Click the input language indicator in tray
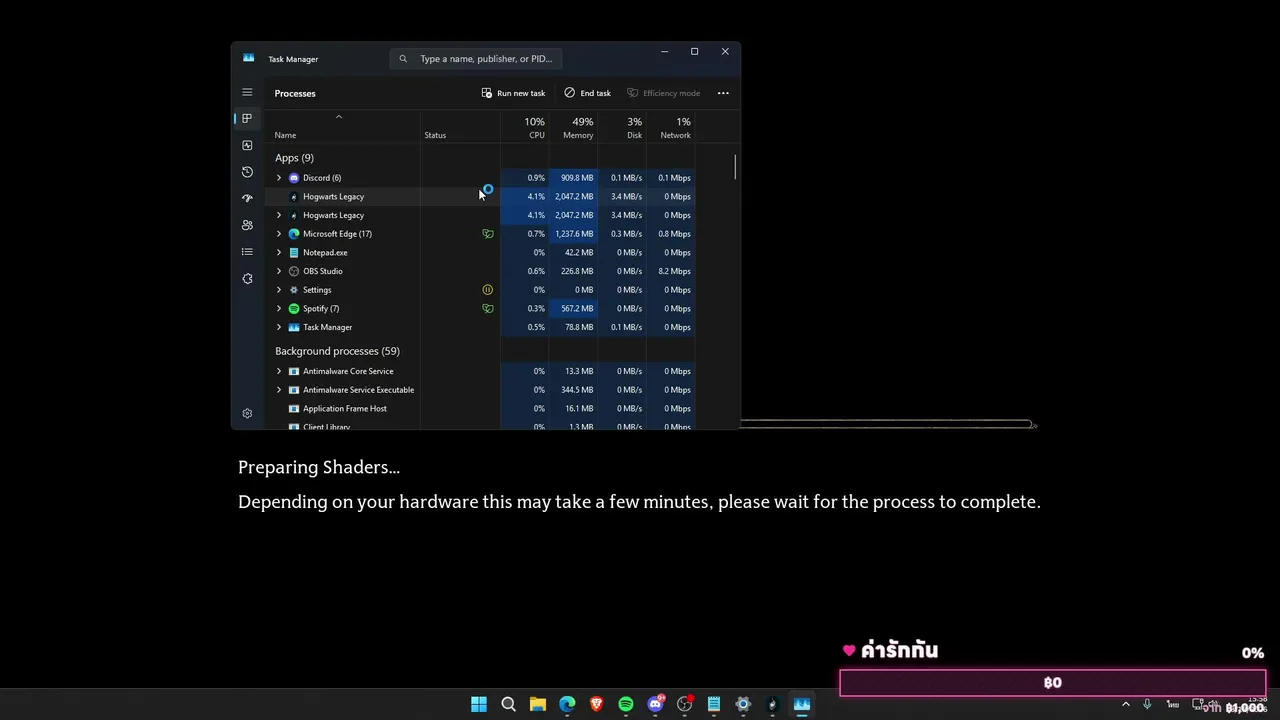The image size is (1280, 720). (1173, 704)
